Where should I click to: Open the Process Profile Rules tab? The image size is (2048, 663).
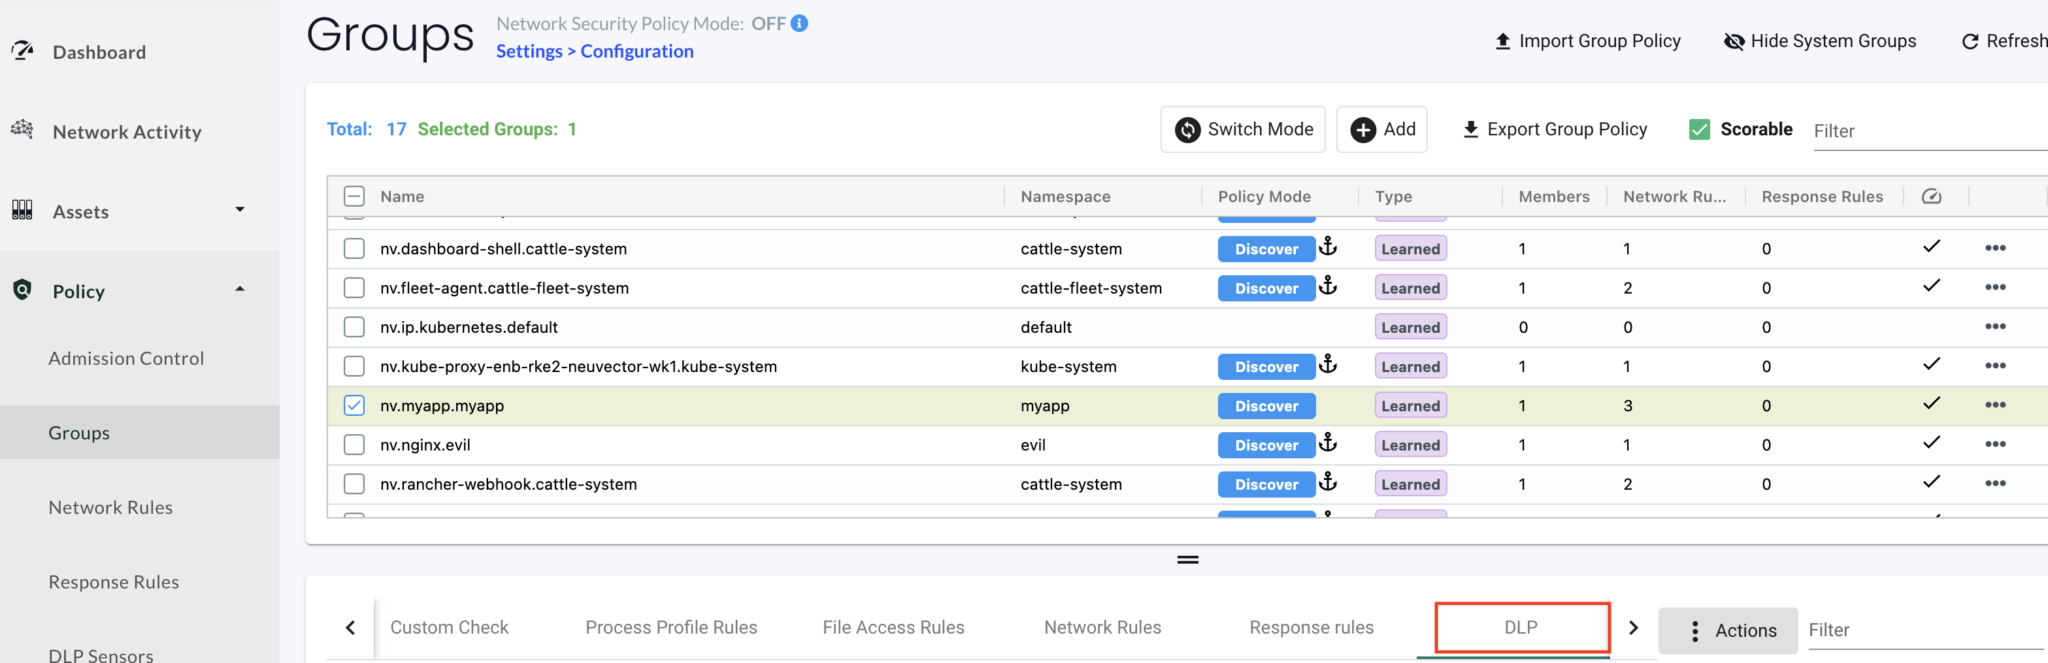coord(671,627)
